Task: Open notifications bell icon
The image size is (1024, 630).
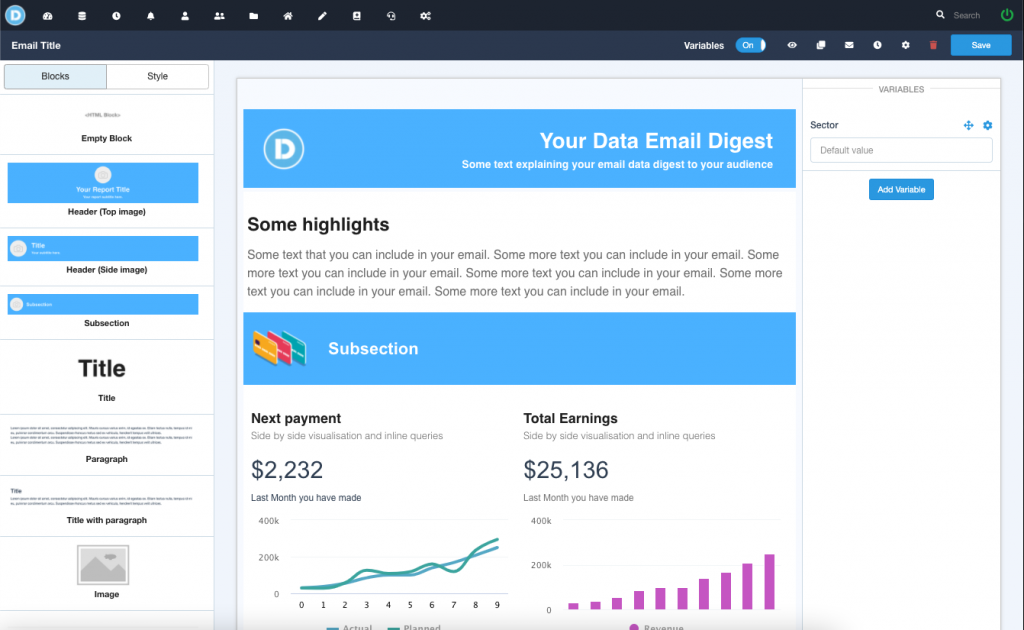Action: click(151, 16)
